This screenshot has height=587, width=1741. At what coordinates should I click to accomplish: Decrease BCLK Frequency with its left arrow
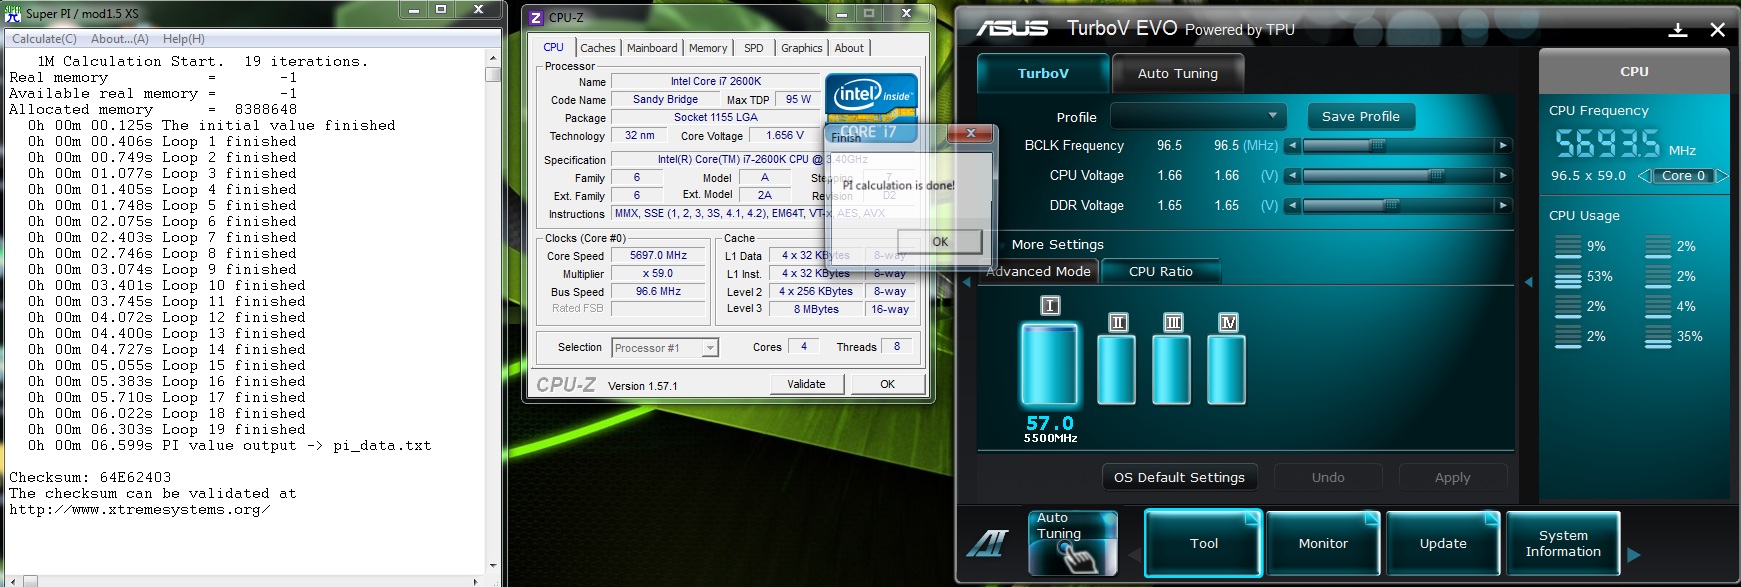pos(1293,146)
